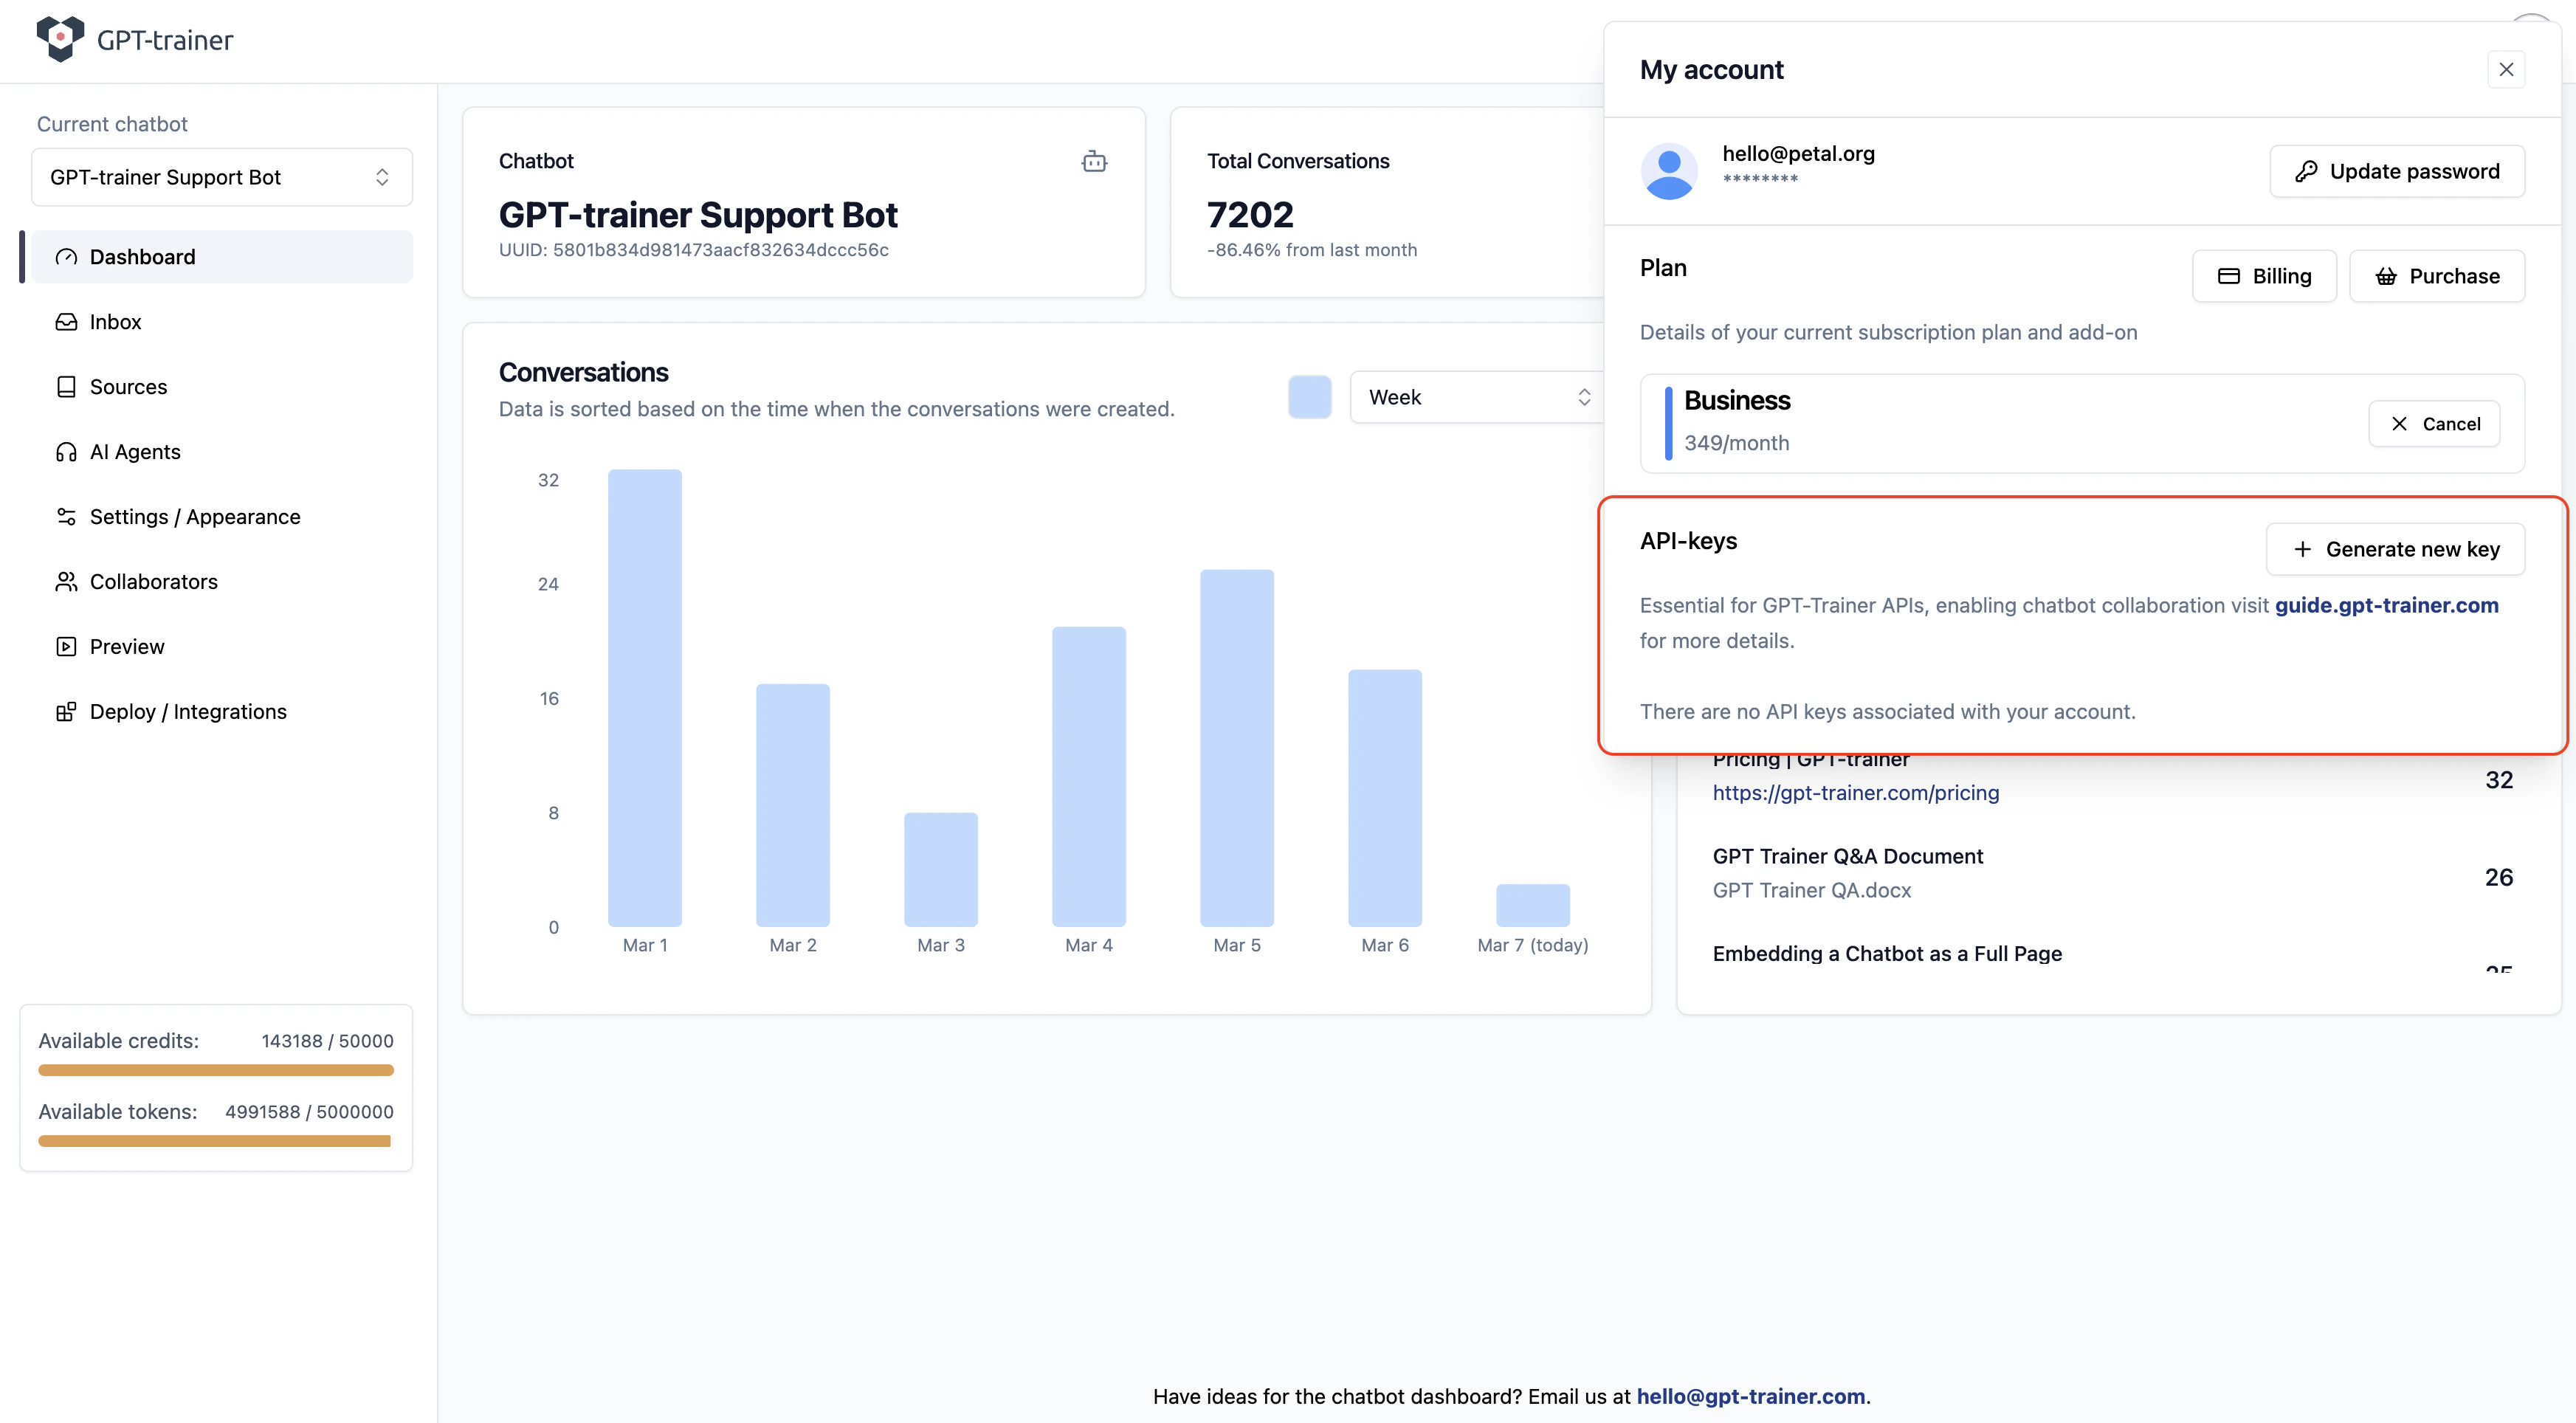This screenshot has width=2576, height=1423.
Task: Click the robot icon on Chatbot card
Action: coord(1094,161)
